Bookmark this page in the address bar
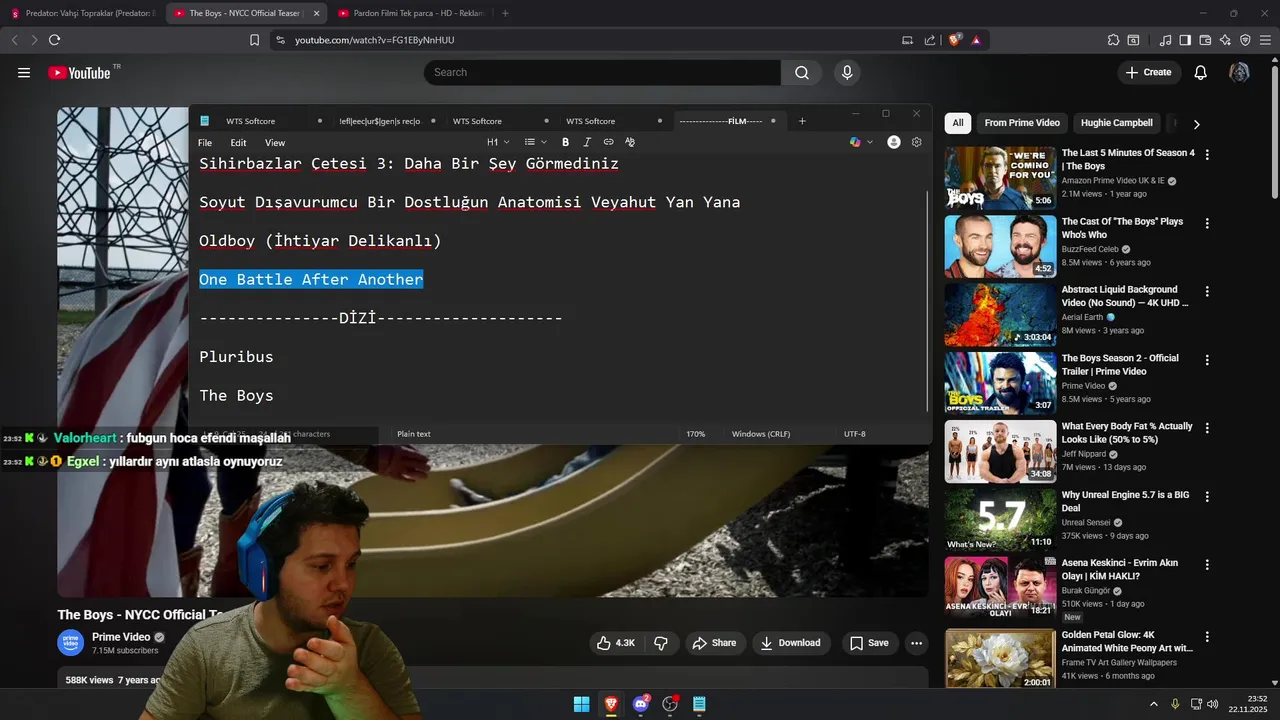 click(254, 40)
